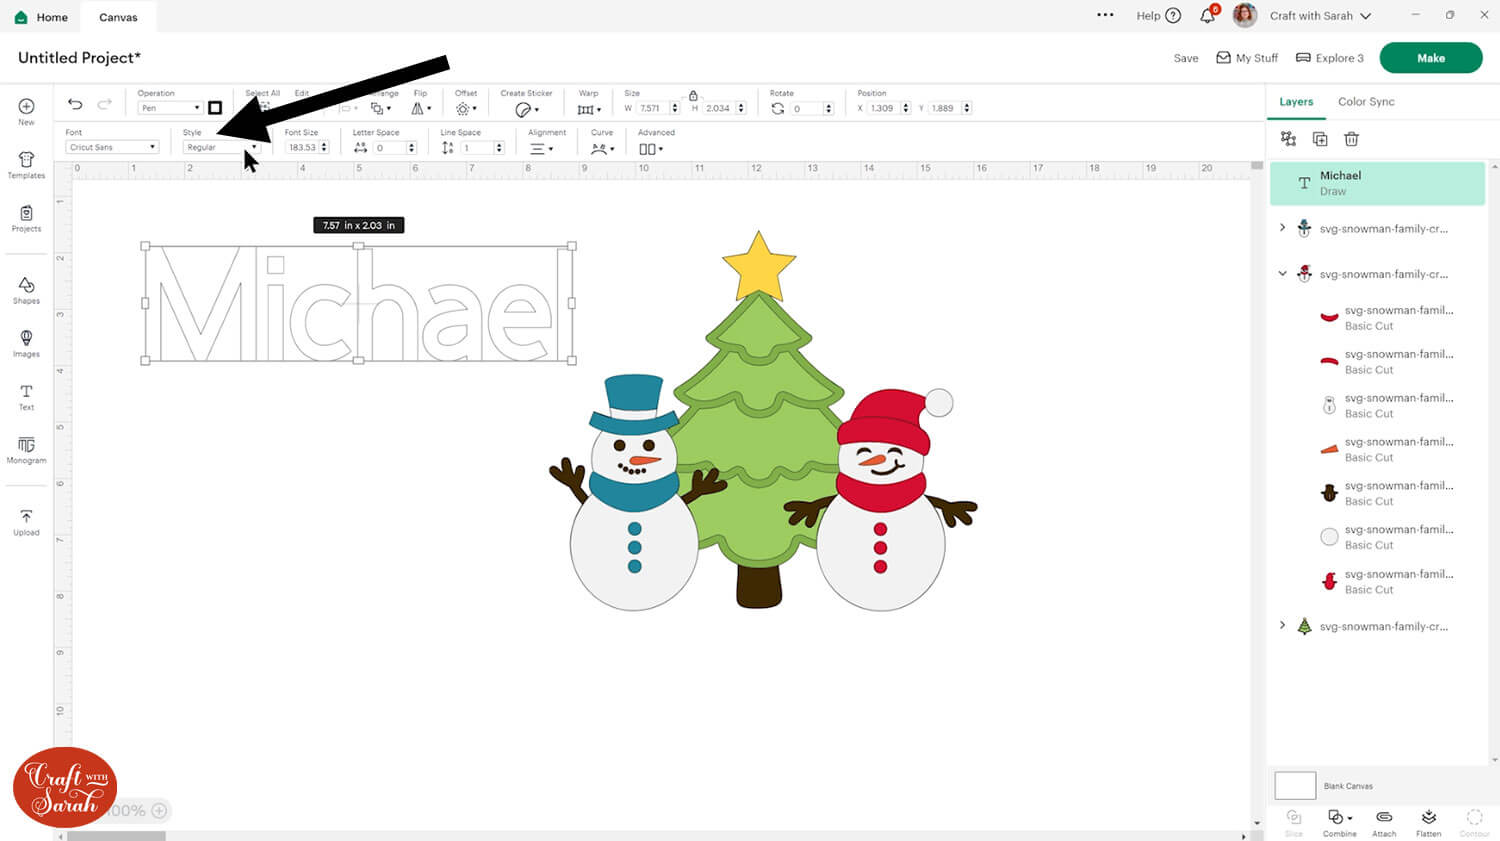Screen dimensions: 1500x841
Task: Open the pen color swatch beside Operation
Action: point(215,108)
